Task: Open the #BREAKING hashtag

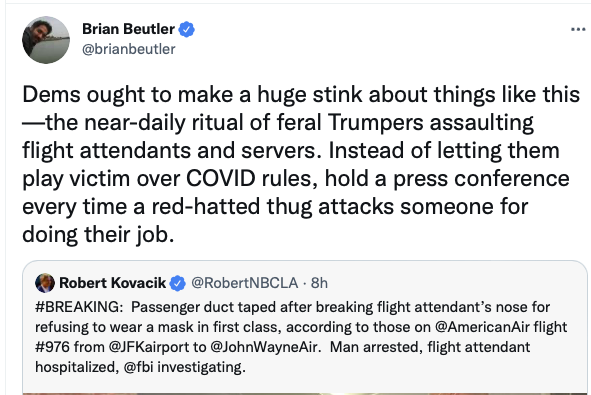Action: click(x=79, y=307)
